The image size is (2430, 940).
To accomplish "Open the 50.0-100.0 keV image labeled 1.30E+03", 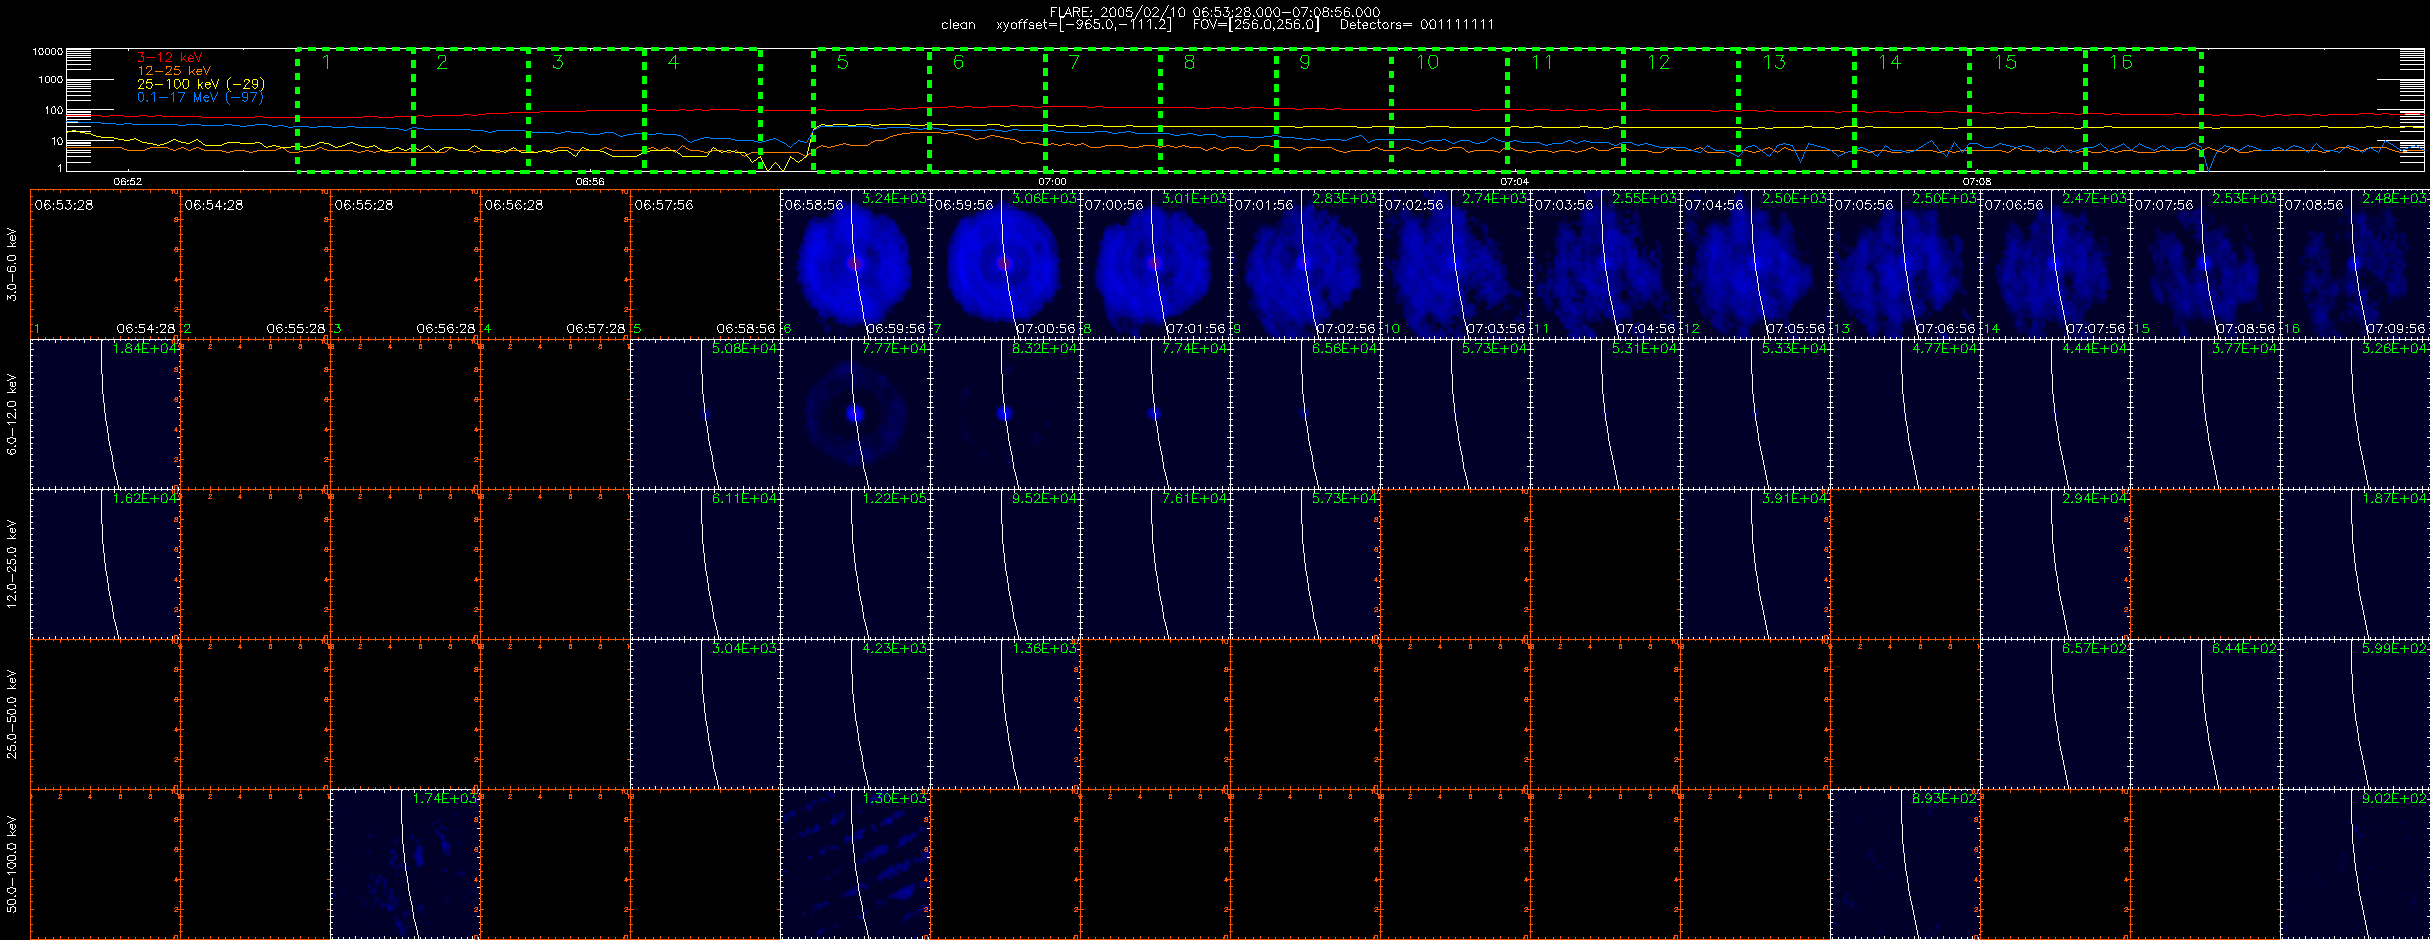I will [x=855, y=864].
